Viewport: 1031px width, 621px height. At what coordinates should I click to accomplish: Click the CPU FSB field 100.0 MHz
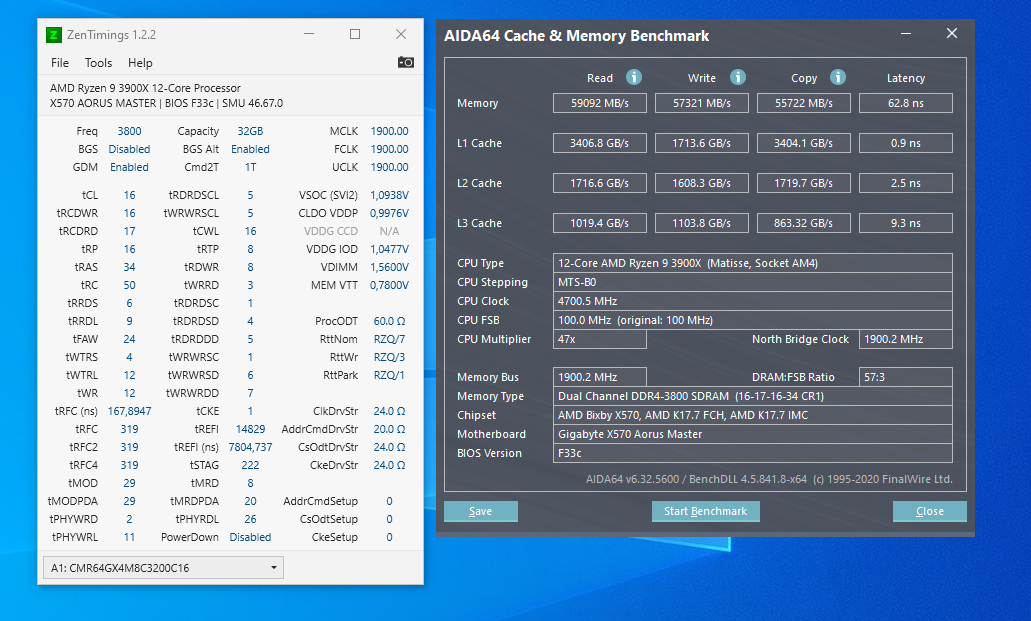click(753, 320)
